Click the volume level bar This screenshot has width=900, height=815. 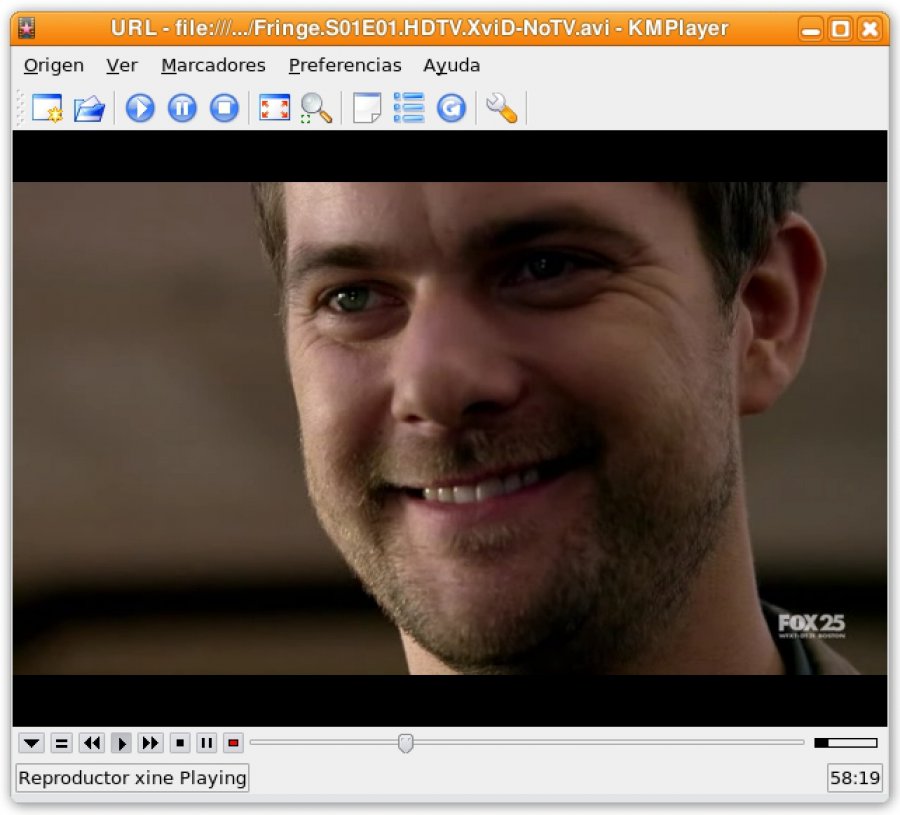click(845, 743)
